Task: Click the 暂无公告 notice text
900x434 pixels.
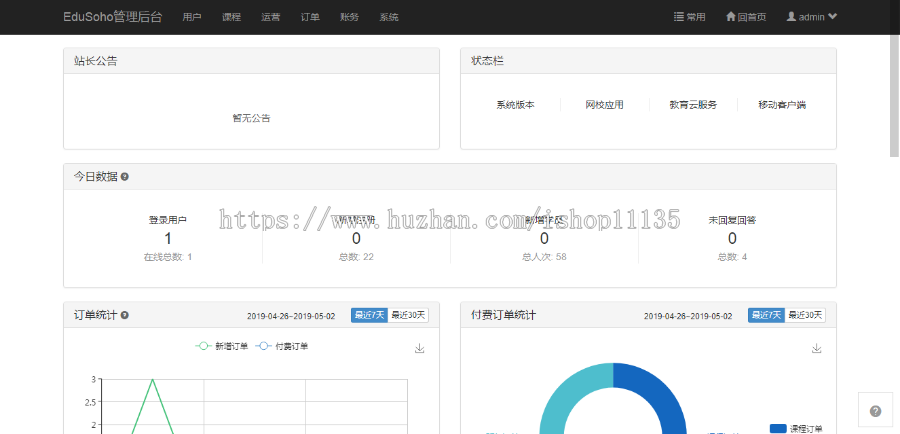Action: (251, 118)
